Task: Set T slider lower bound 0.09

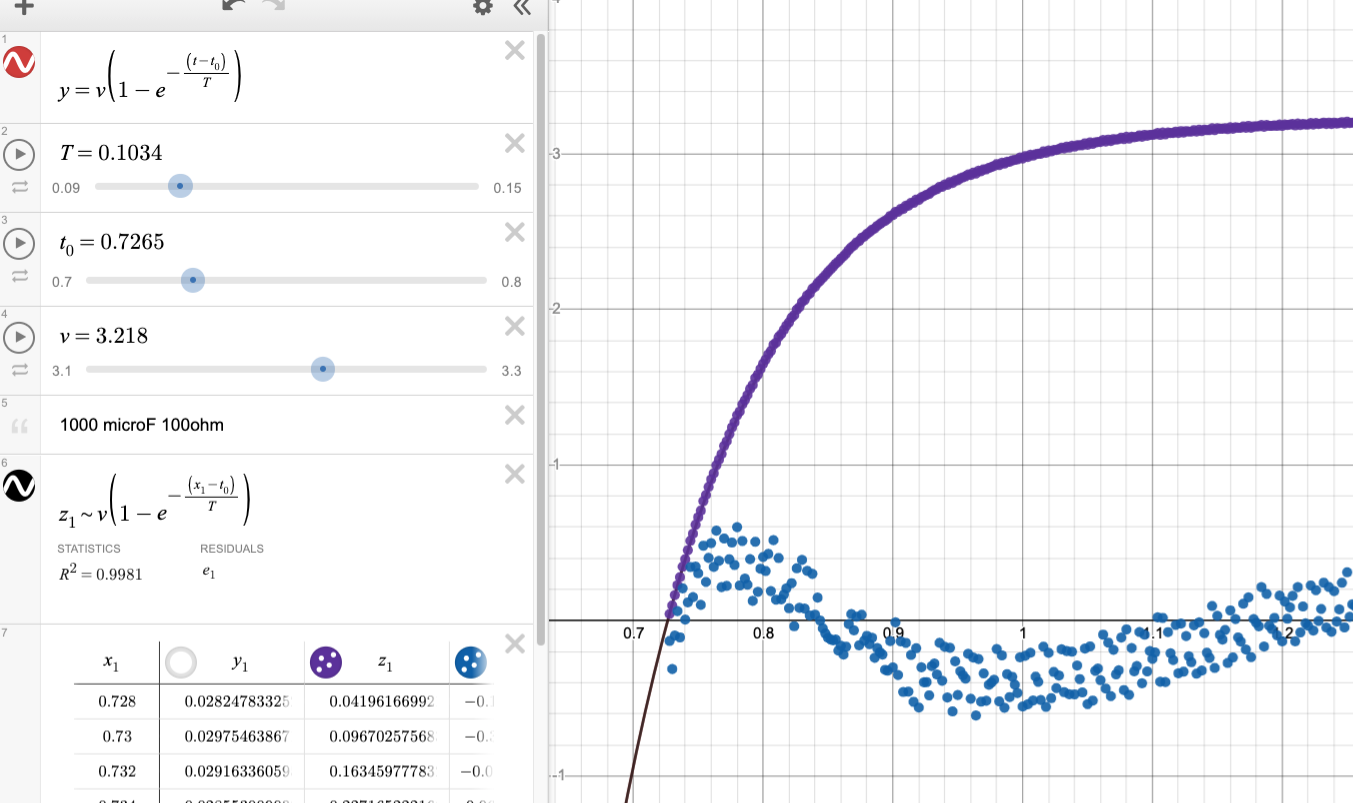Action: click(64, 188)
